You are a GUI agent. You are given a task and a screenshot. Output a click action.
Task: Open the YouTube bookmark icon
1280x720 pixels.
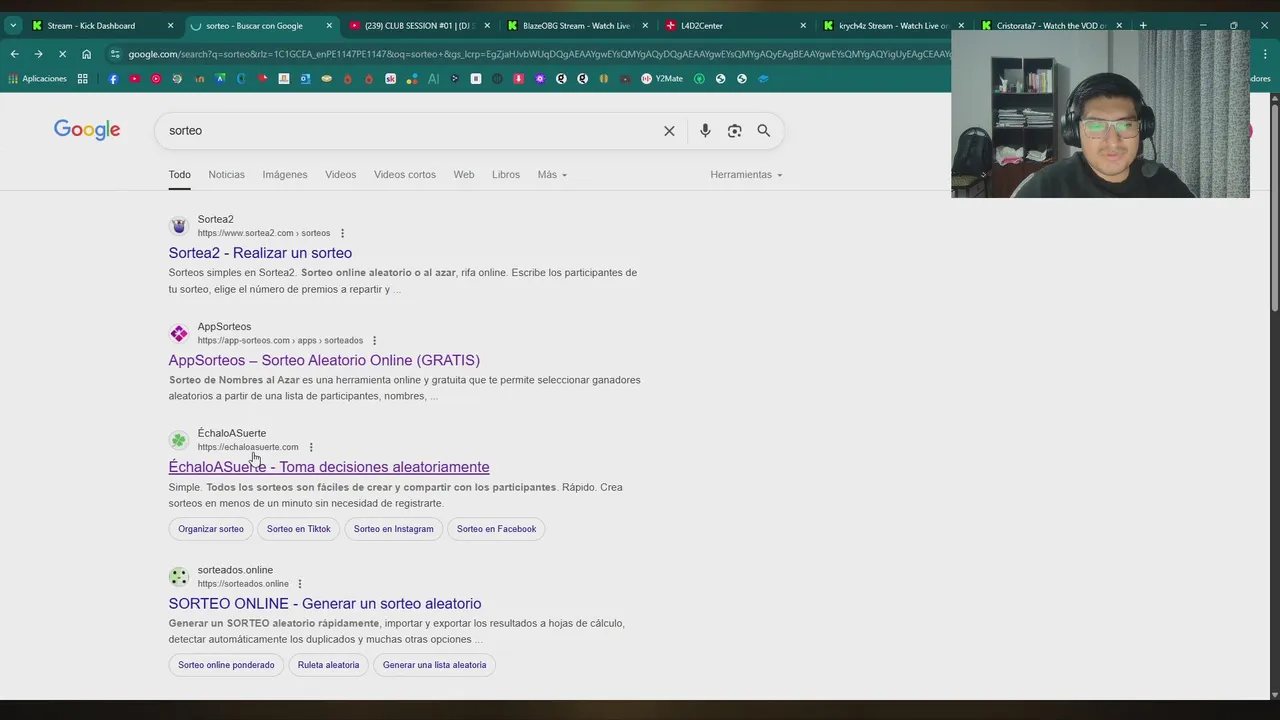click(135, 79)
